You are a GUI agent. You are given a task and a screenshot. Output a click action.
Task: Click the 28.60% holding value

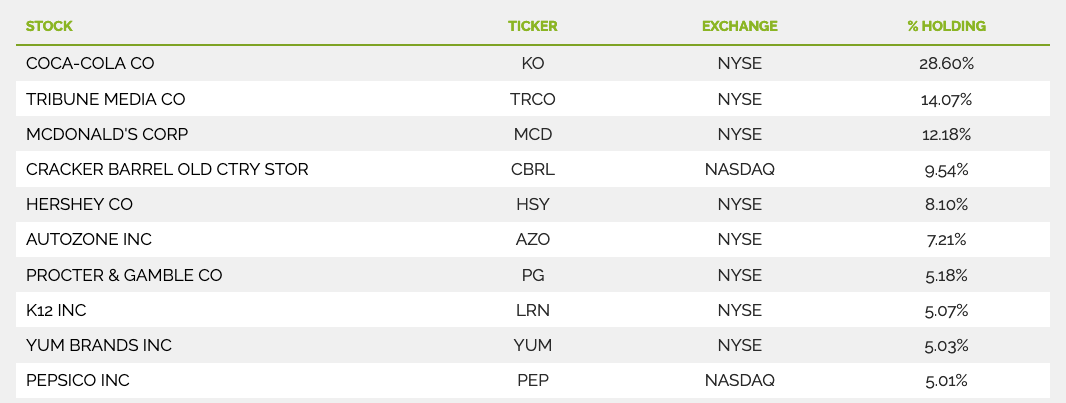[946, 64]
